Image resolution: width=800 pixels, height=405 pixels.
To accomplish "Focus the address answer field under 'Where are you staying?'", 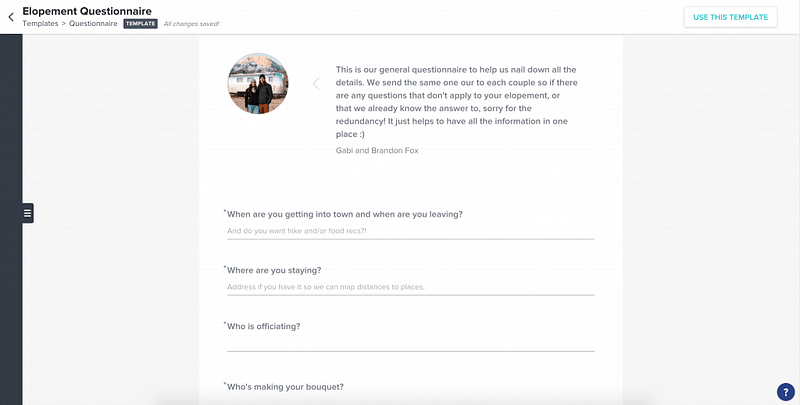I will click(410, 287).
